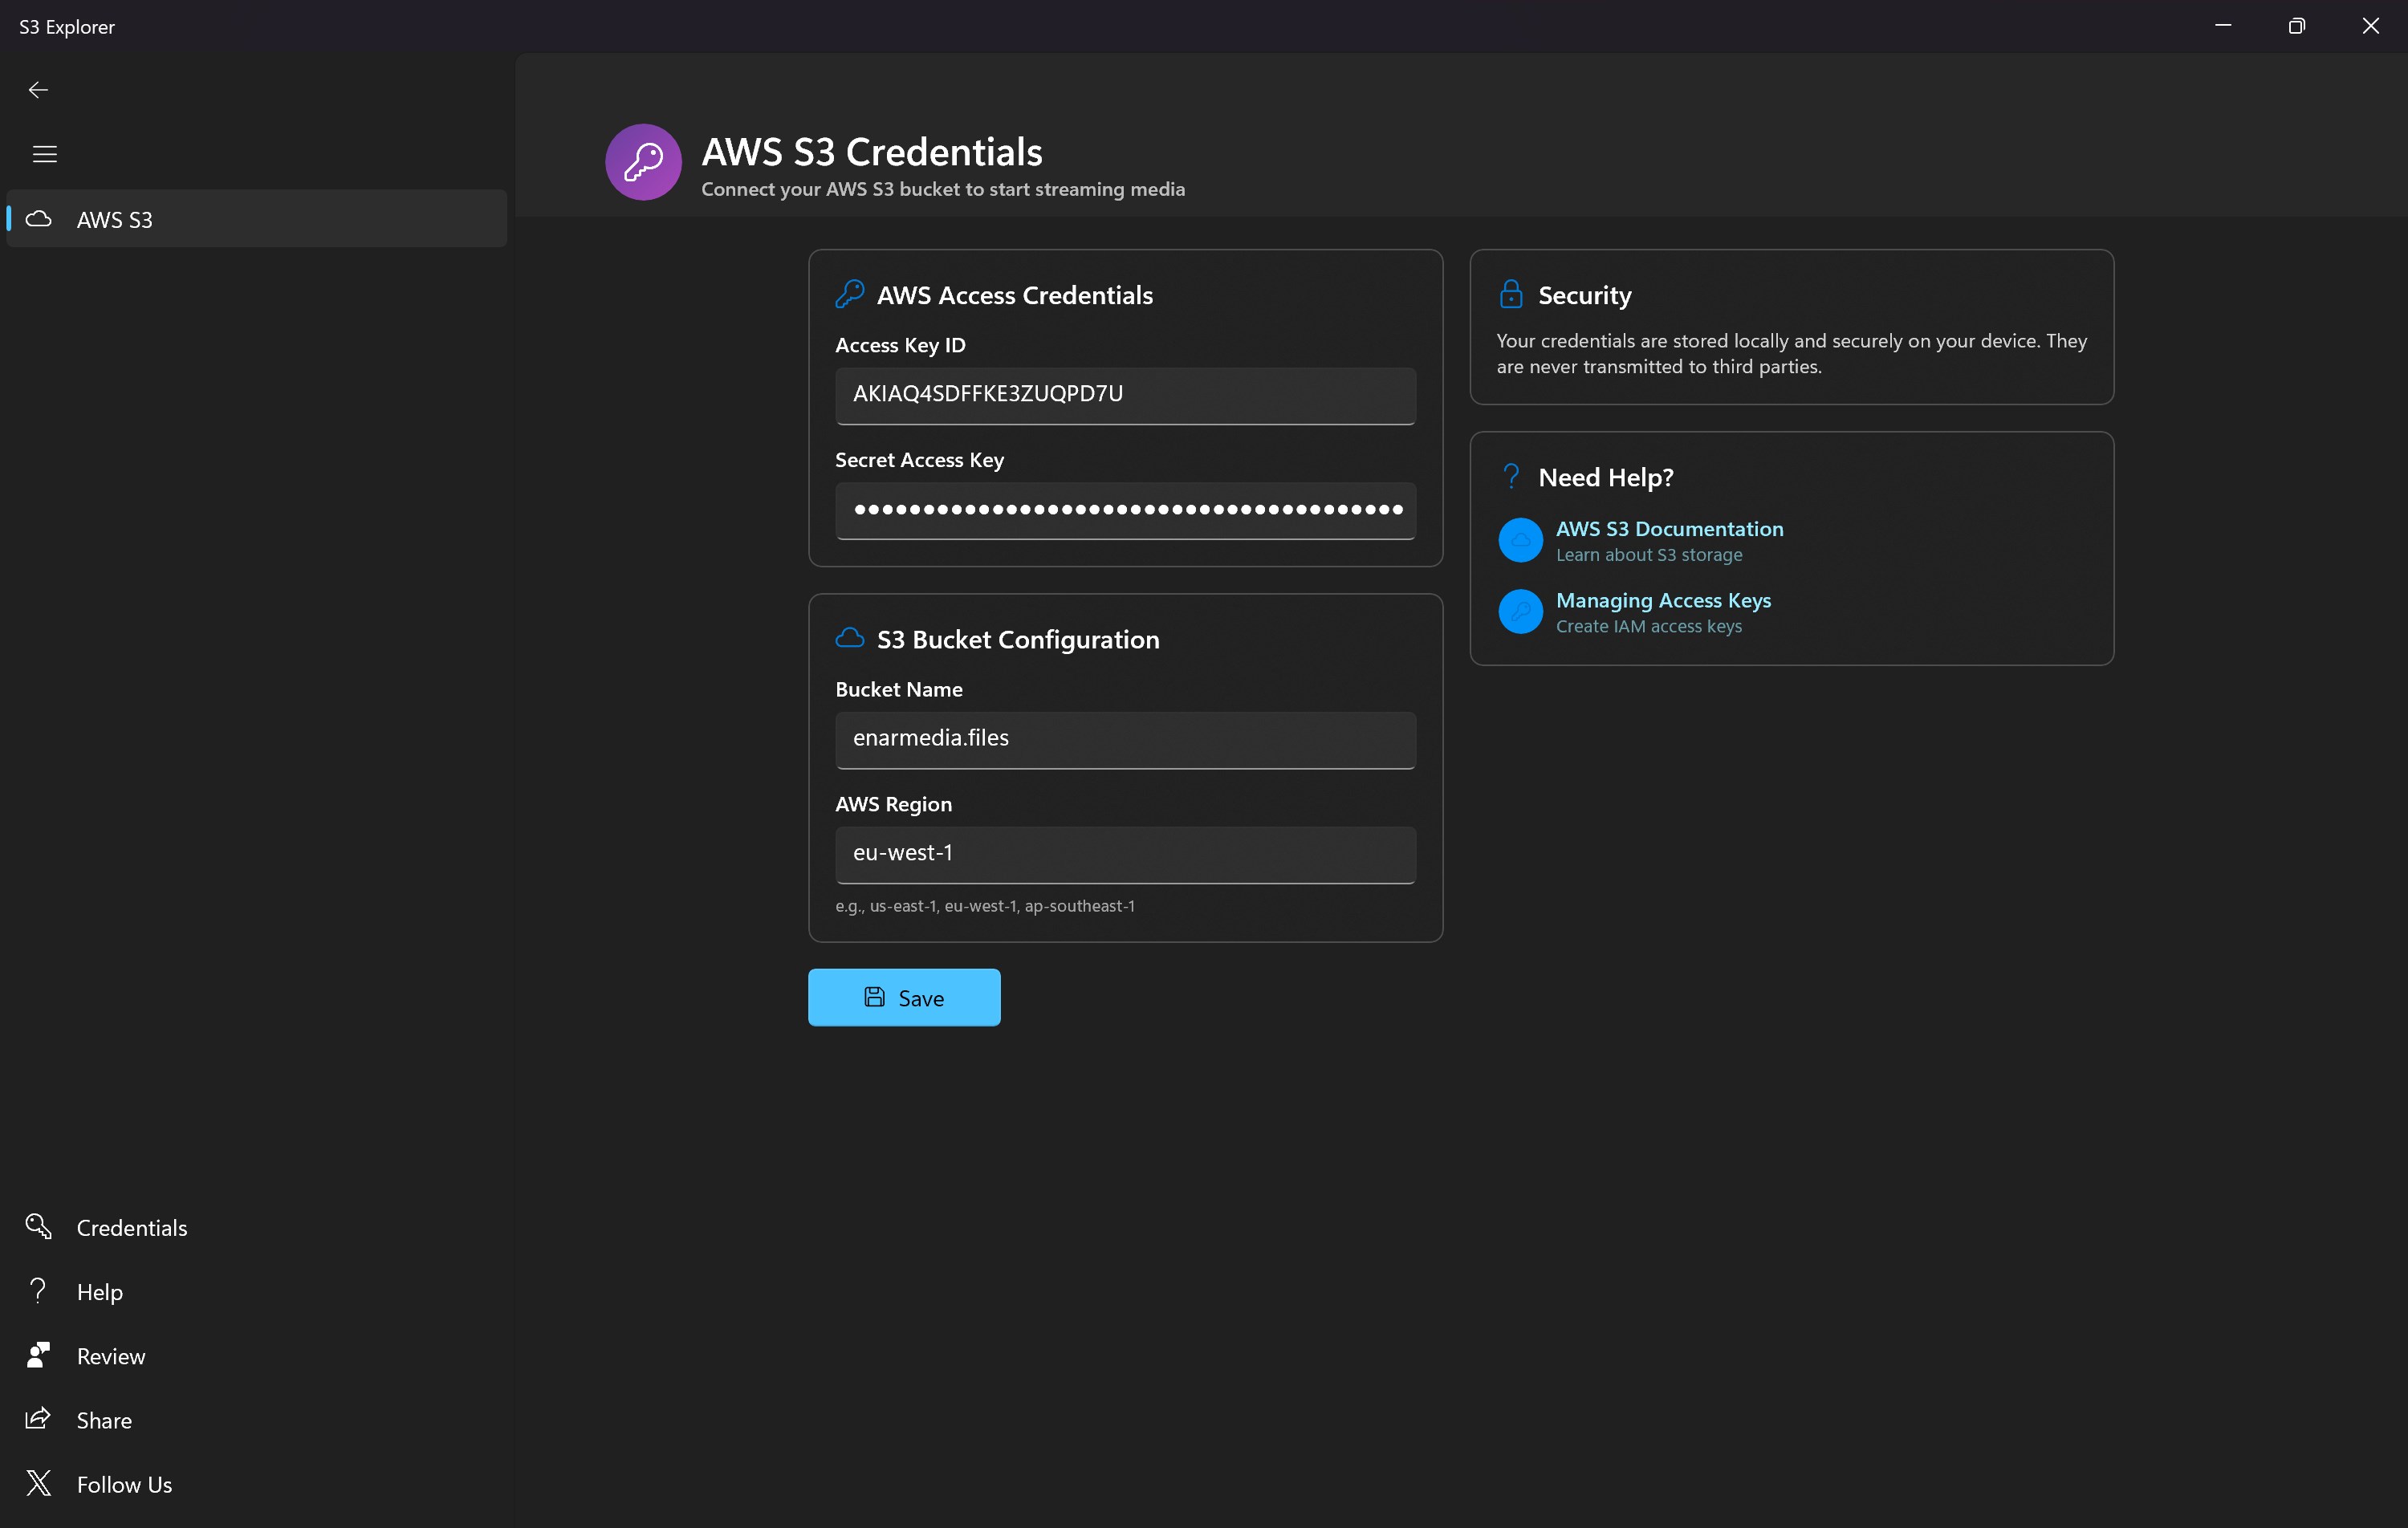Click the 'Connect your AWS S3 bucket' subtitle

[943, 189]
